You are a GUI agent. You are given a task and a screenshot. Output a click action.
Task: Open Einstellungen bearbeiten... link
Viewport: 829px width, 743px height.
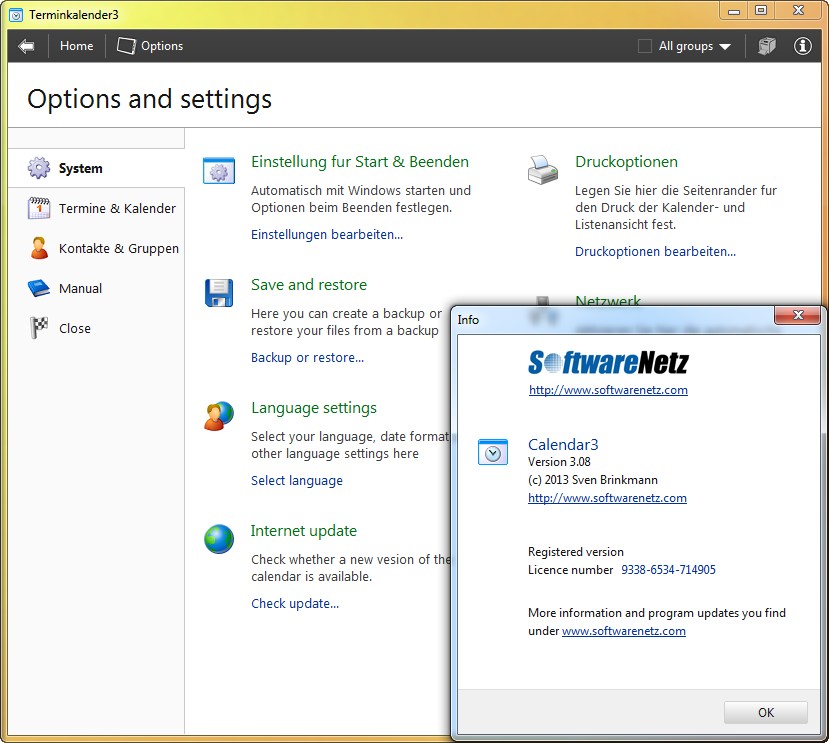[327, 234]
